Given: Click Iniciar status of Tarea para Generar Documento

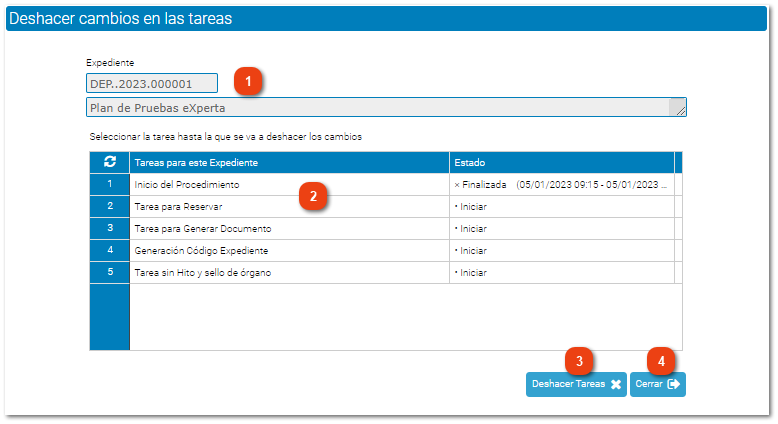Looking at the screenshot, I should [562, 229].
